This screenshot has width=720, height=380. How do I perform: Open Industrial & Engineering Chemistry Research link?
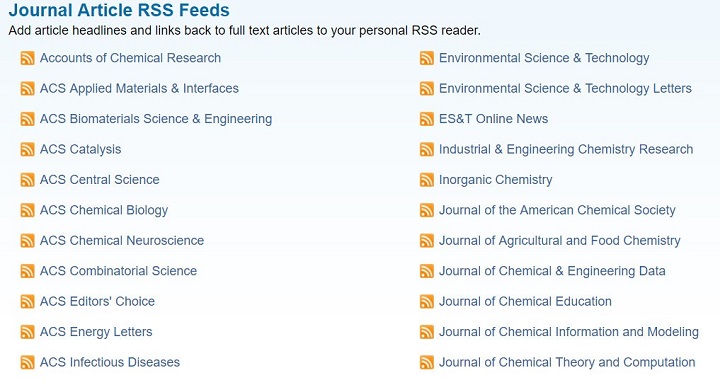click(566, 150)
